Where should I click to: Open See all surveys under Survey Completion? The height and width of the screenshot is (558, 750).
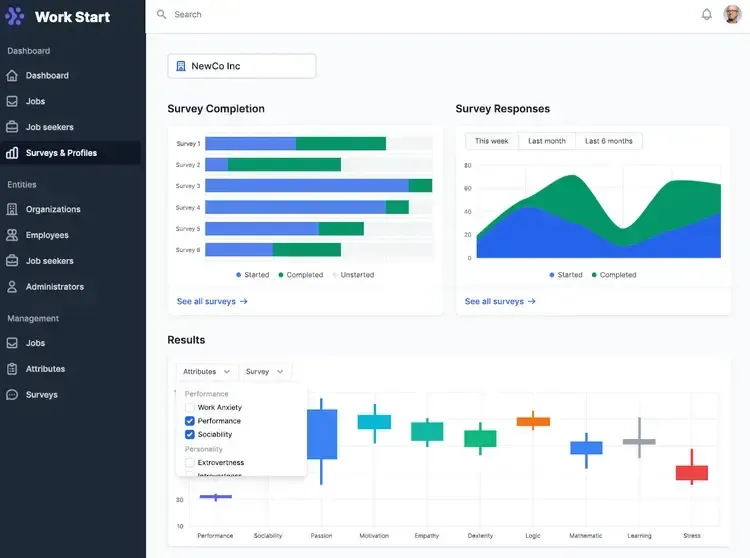(x=212, y=301)
